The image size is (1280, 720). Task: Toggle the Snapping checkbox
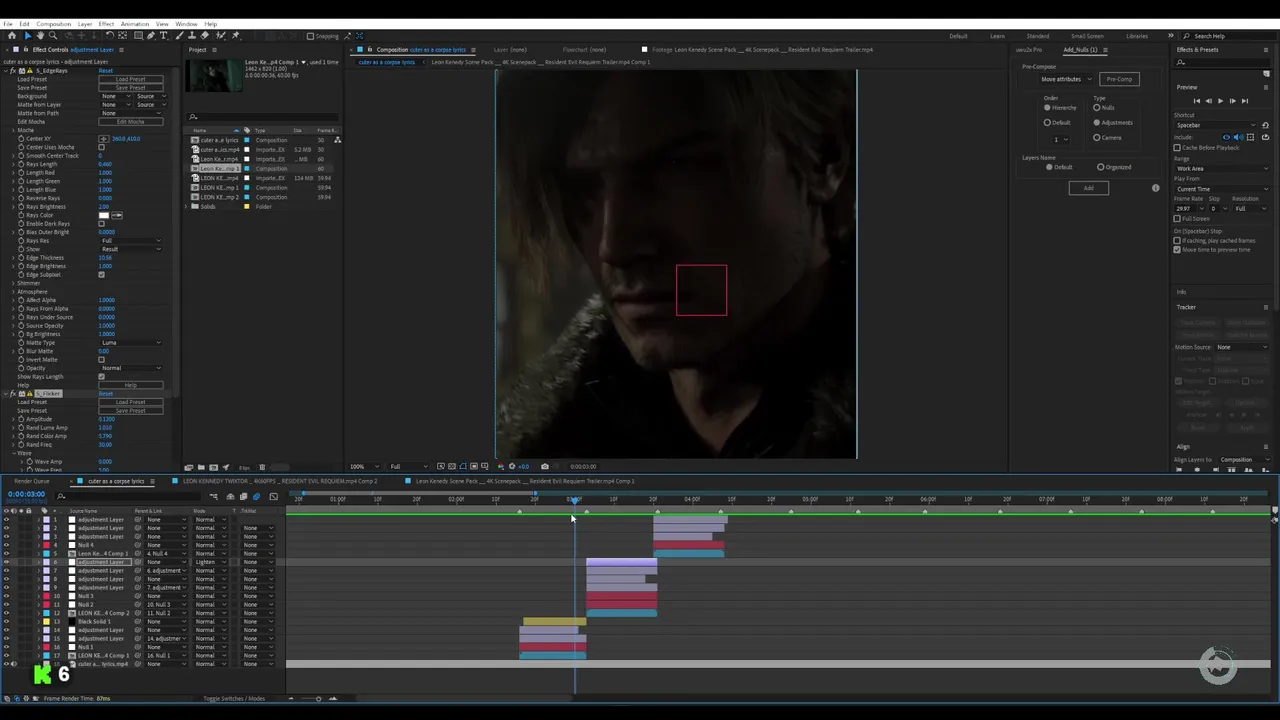pyautogui.click(x=310, y=36)
